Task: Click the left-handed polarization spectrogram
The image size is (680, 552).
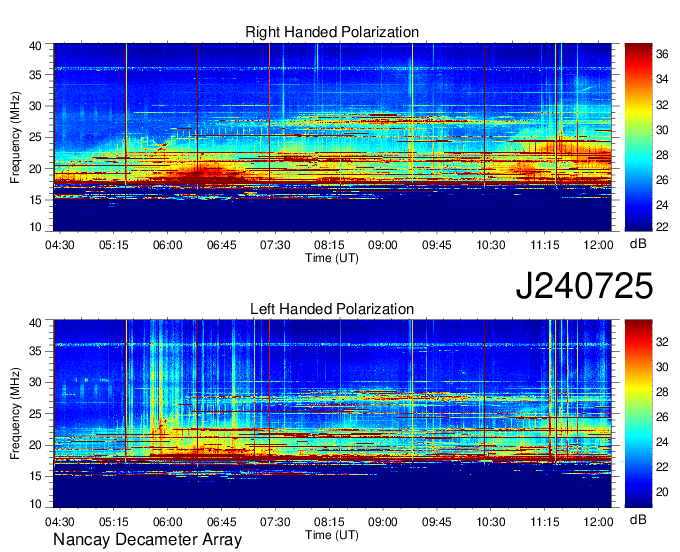Action: (332, 414)
